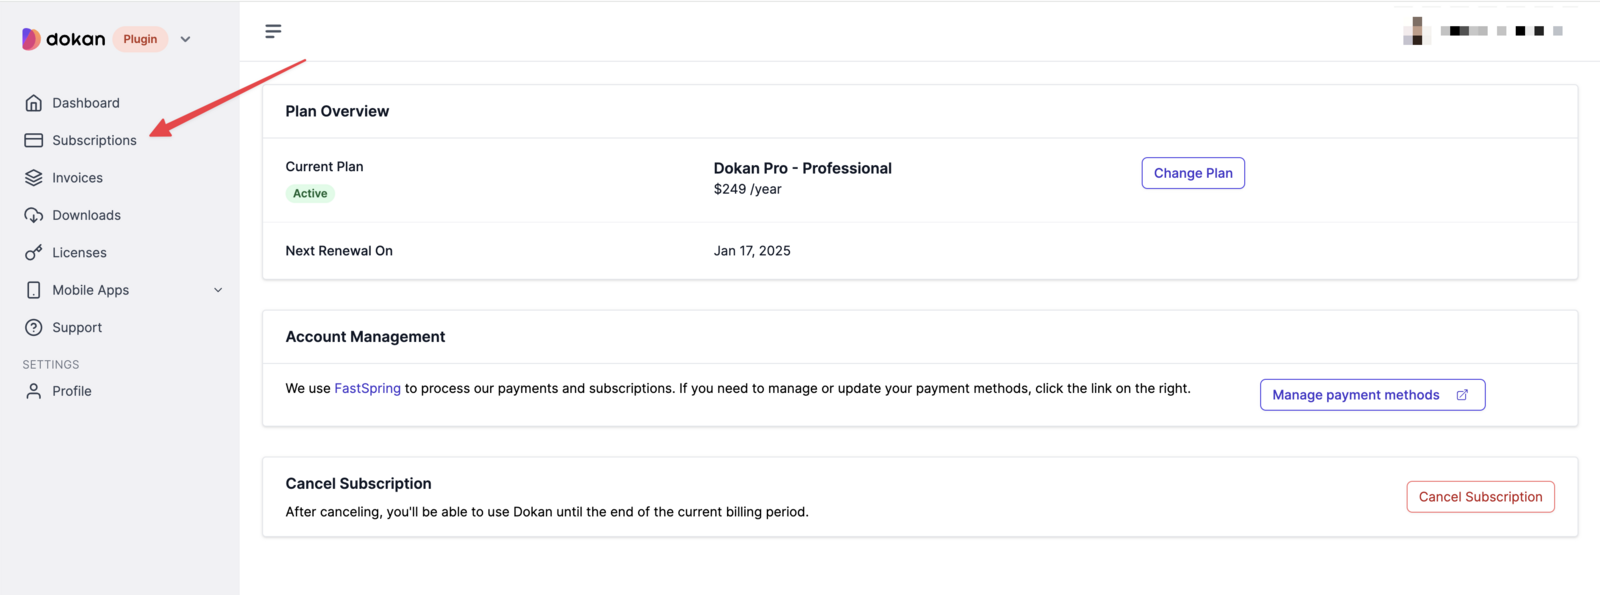Image resolution: width=1600 pixels, height=595 pixels.
Task: Expand the Mobile Apps submenu chevron
Action: tap(218, 290)
